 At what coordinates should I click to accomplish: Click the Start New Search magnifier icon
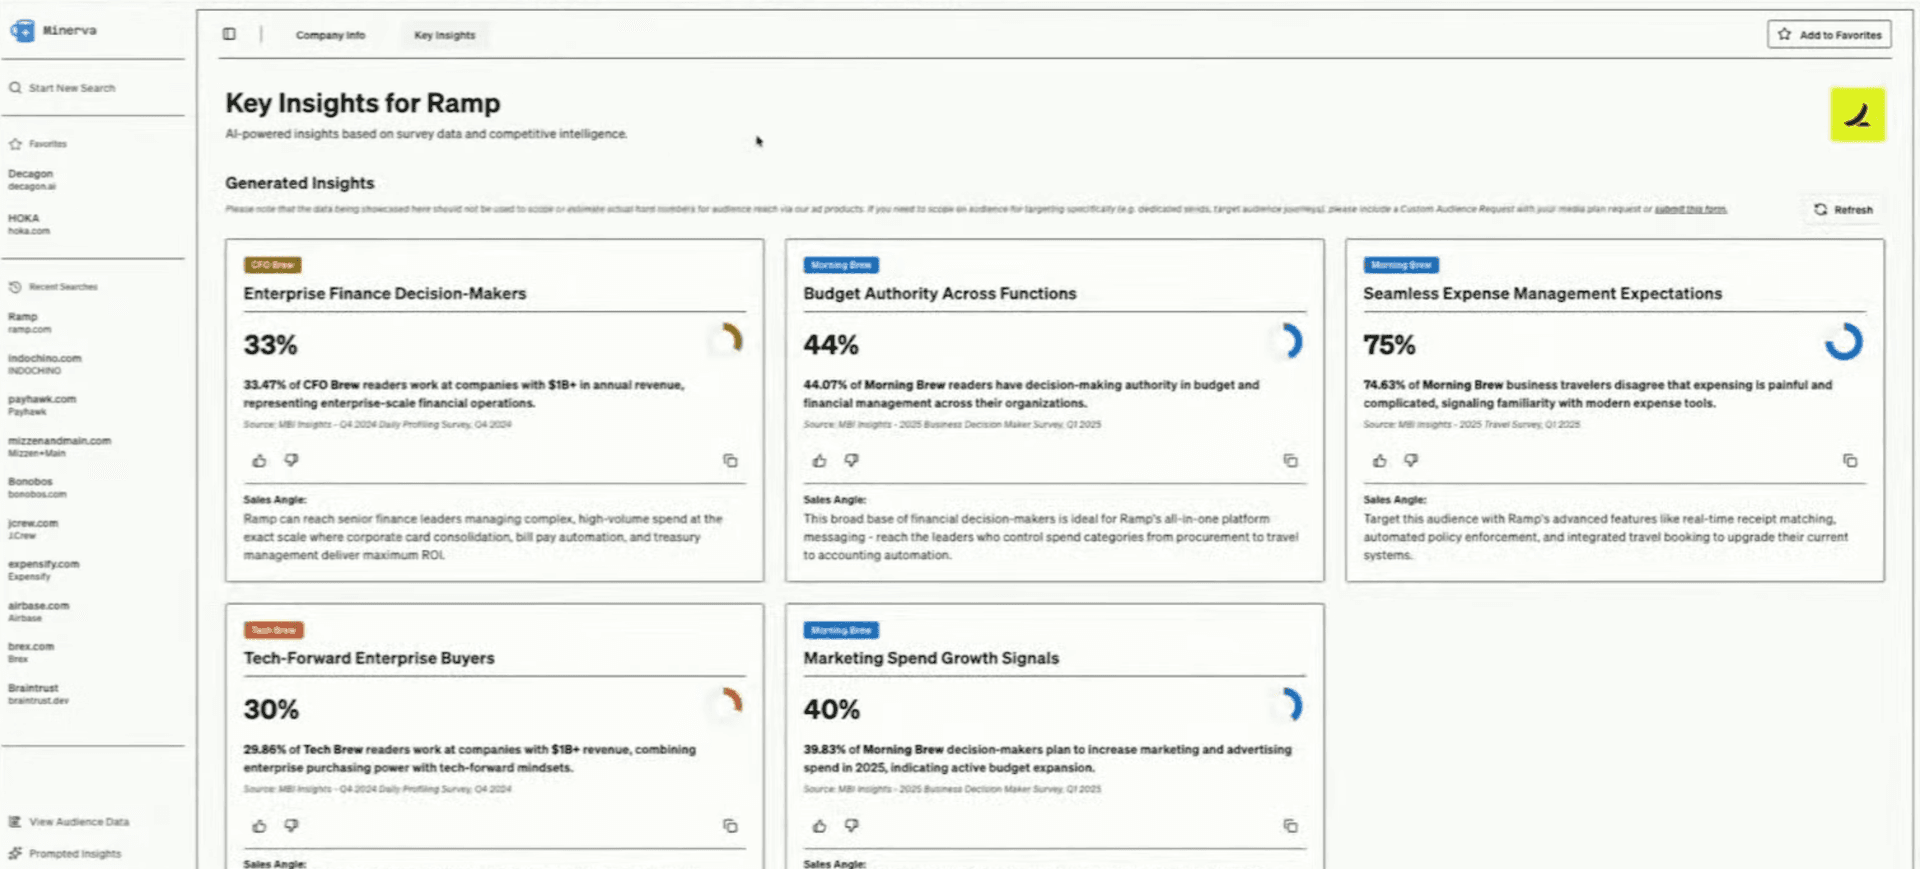coord(15,88)
